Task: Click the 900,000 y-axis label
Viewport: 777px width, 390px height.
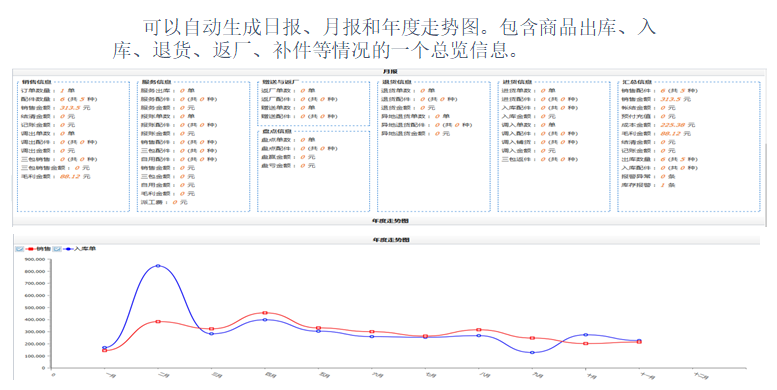Action: tap(35, 259)
